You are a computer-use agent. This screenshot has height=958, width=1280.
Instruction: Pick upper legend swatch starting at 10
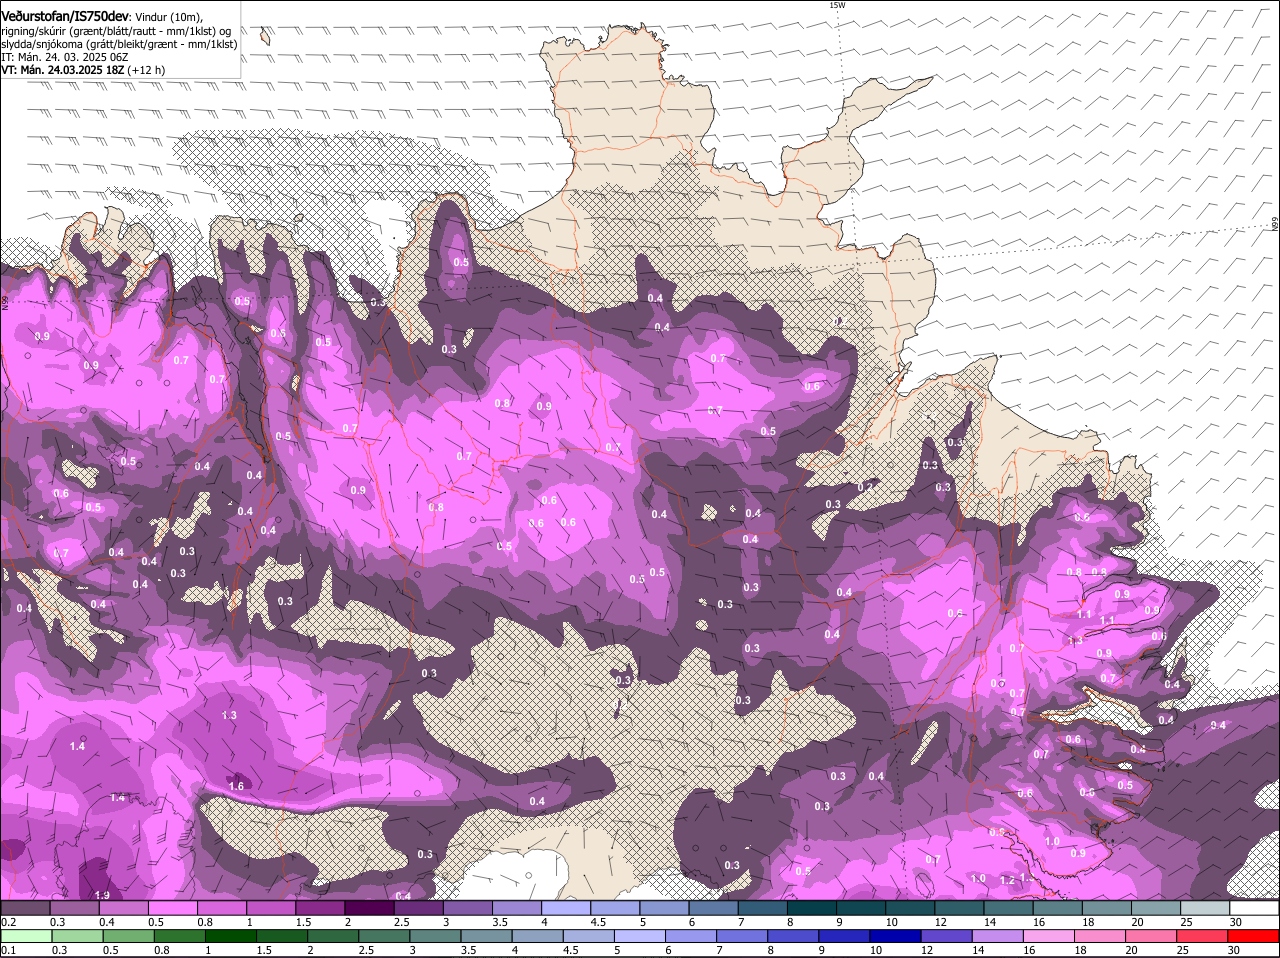pos(908,908)
